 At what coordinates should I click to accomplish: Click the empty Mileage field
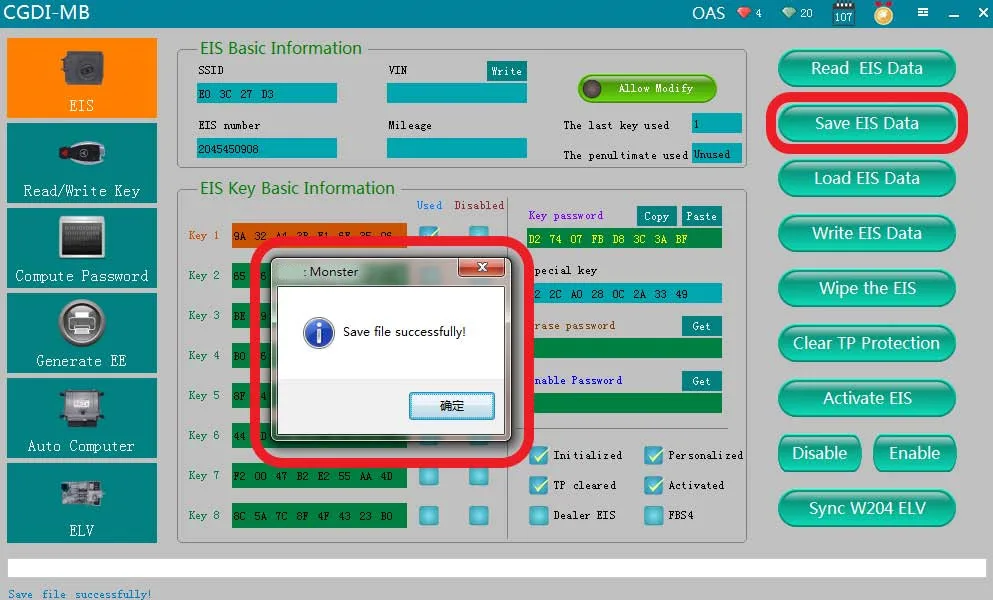click(x=457, y=148)
